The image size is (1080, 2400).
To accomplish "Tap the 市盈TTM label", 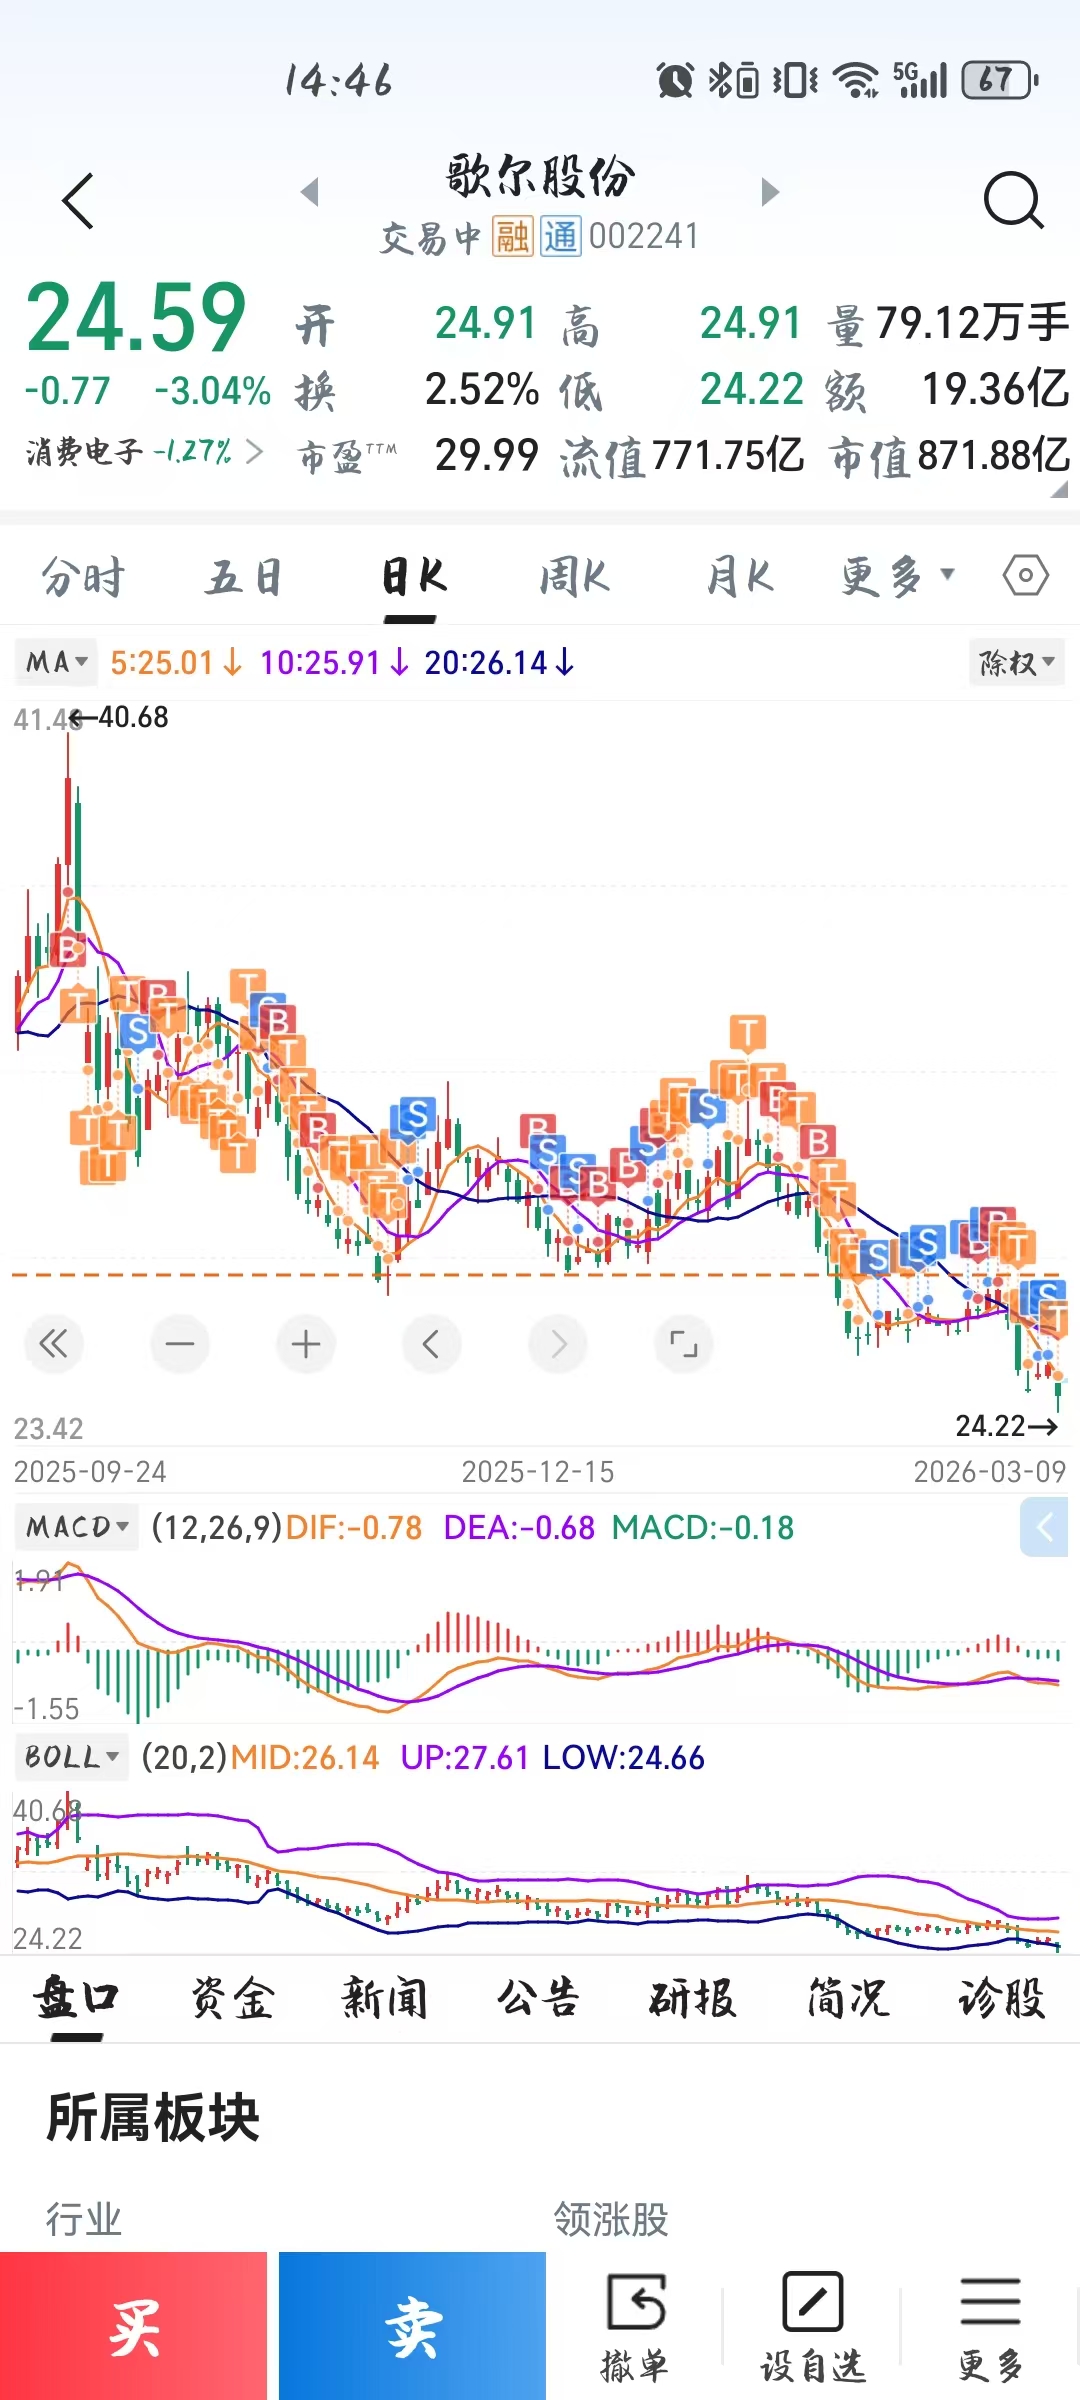I will [x=348, y=456].
